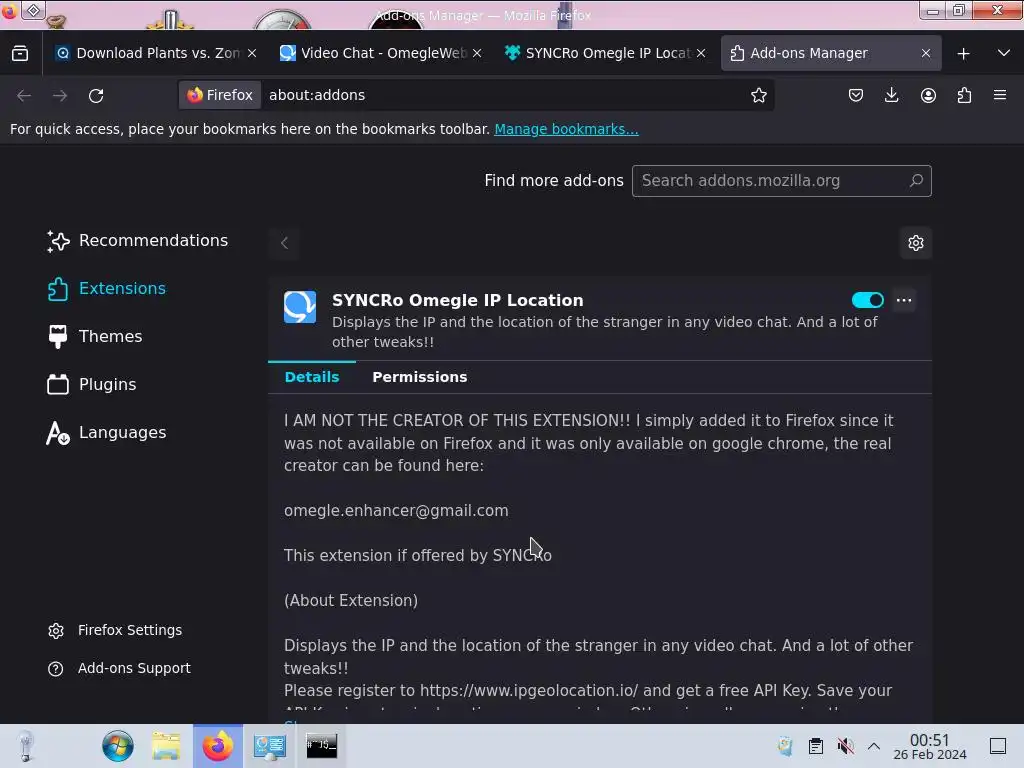Screen dimensions: 1024x768
Task: Open Firefox View tab list icon
Action: (x=20, y=53)
